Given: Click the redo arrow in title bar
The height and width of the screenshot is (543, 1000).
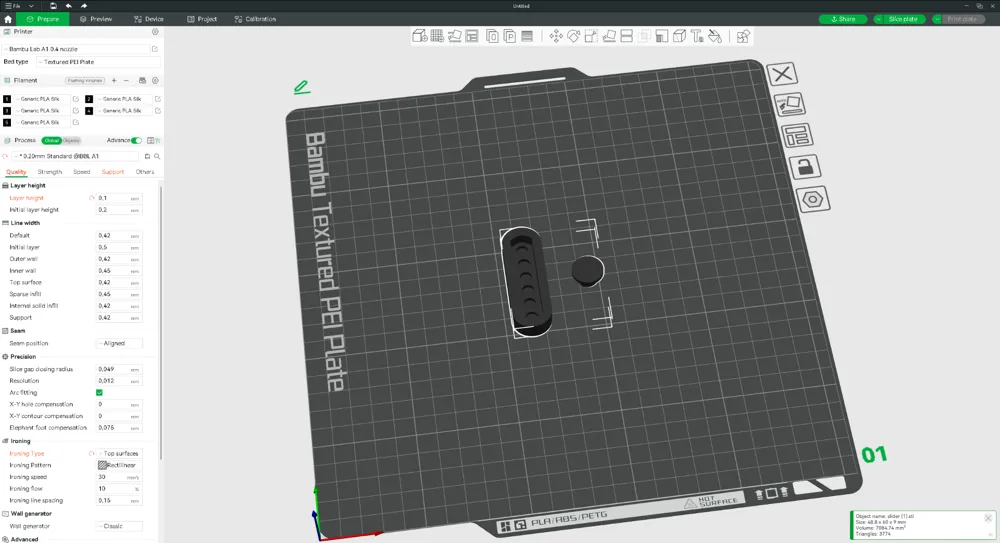Looking at the screenshot, I should [84, 6].
